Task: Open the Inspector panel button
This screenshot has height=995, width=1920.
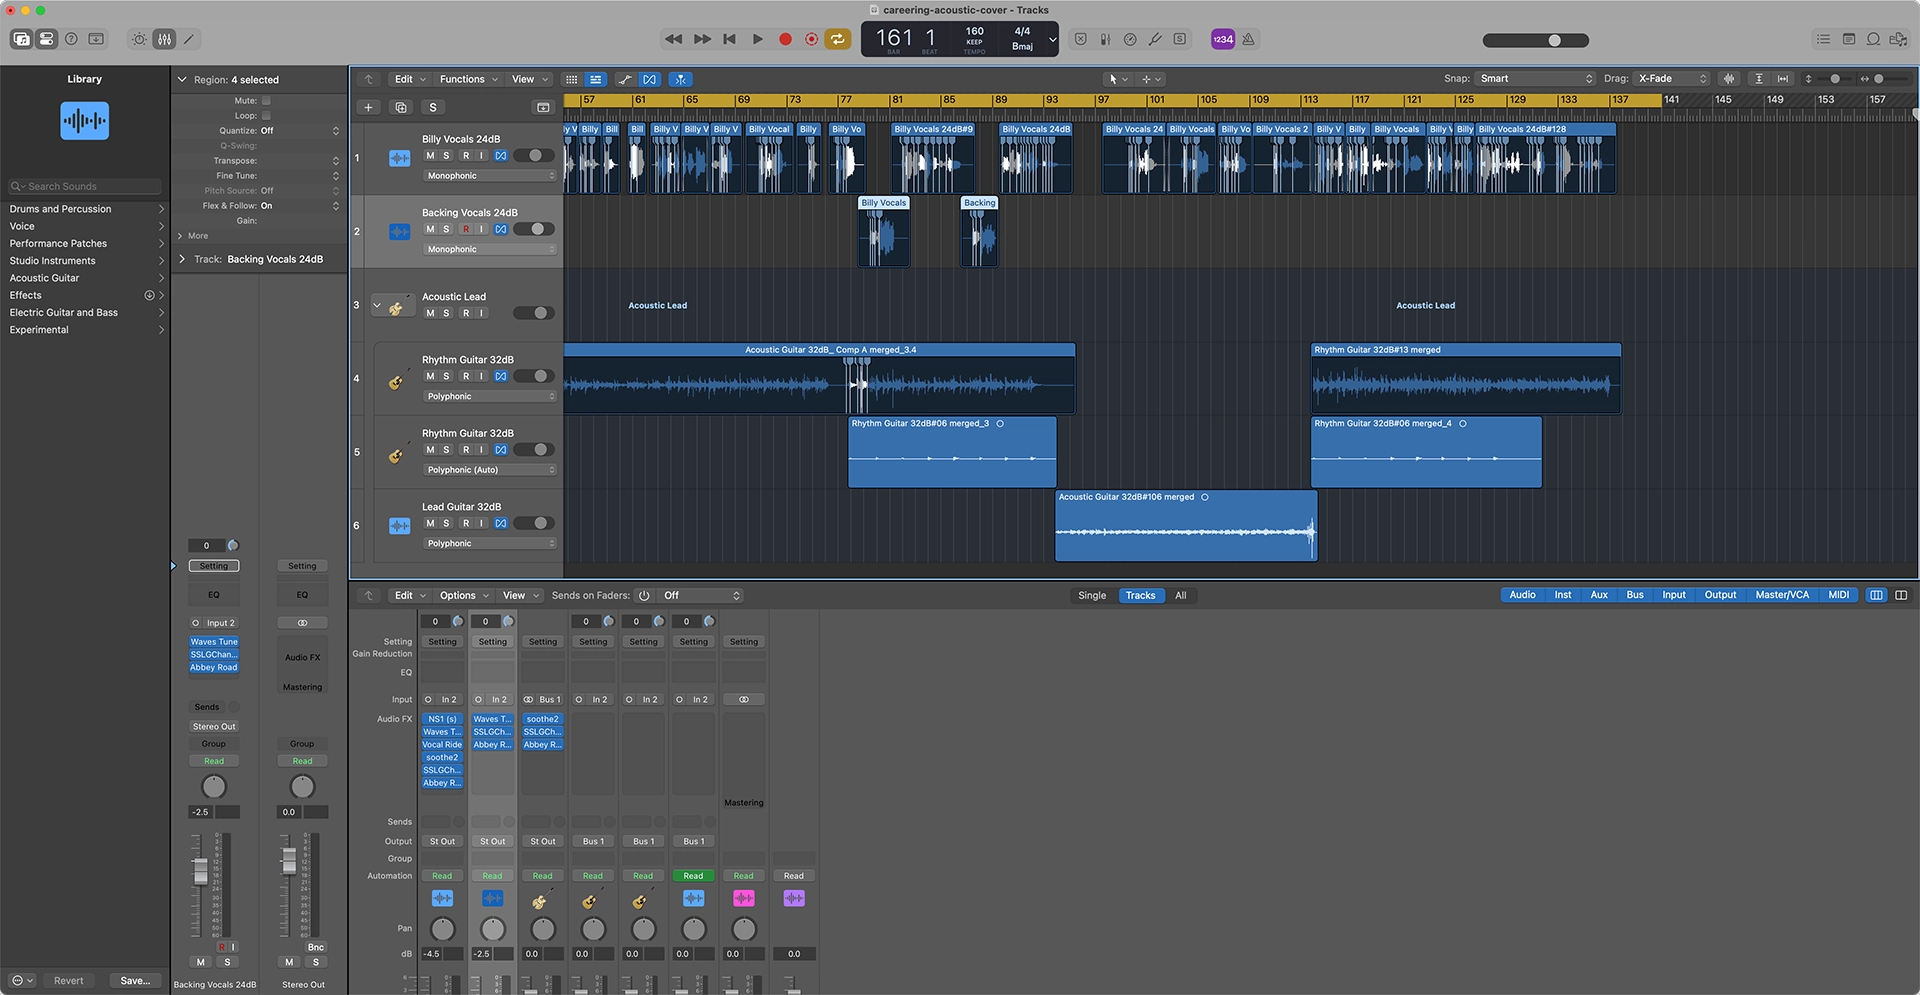Action: [x=46, y=39]
